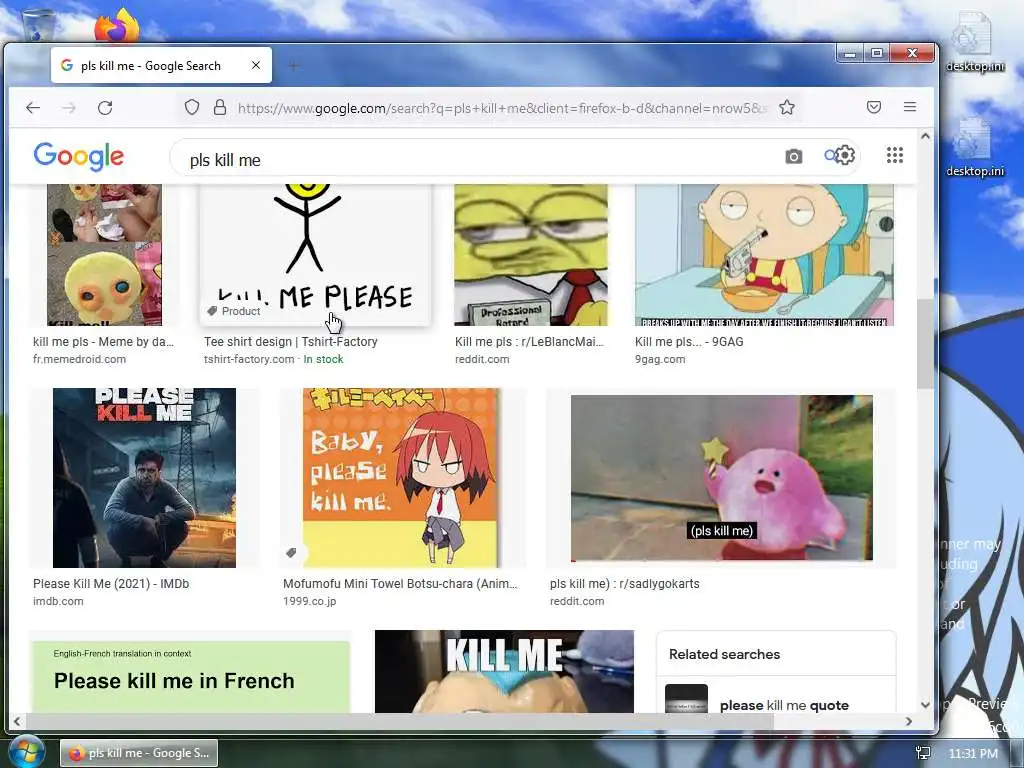Image resolution: width=1024 pixels, height=768 pixels.
Task: Follow kill me pls Meme by da… link
Action: (x=103, y=342)
